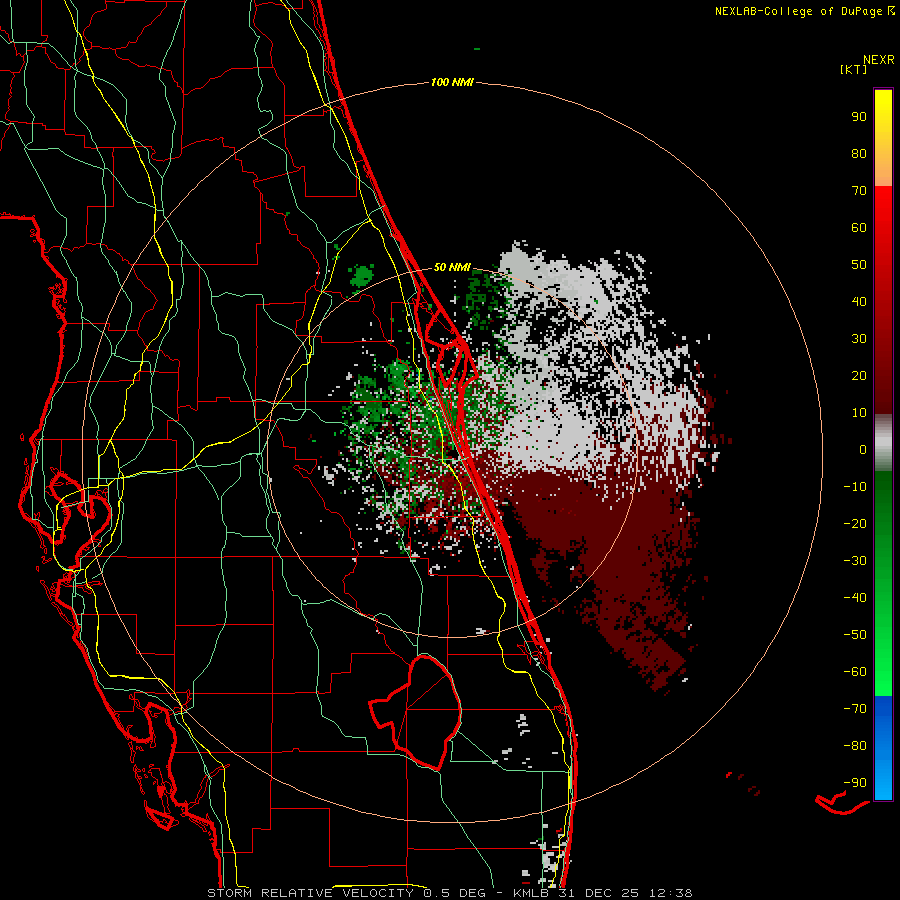
Task: Select the 0 knot scale label
Action: [x=863, y=449]
